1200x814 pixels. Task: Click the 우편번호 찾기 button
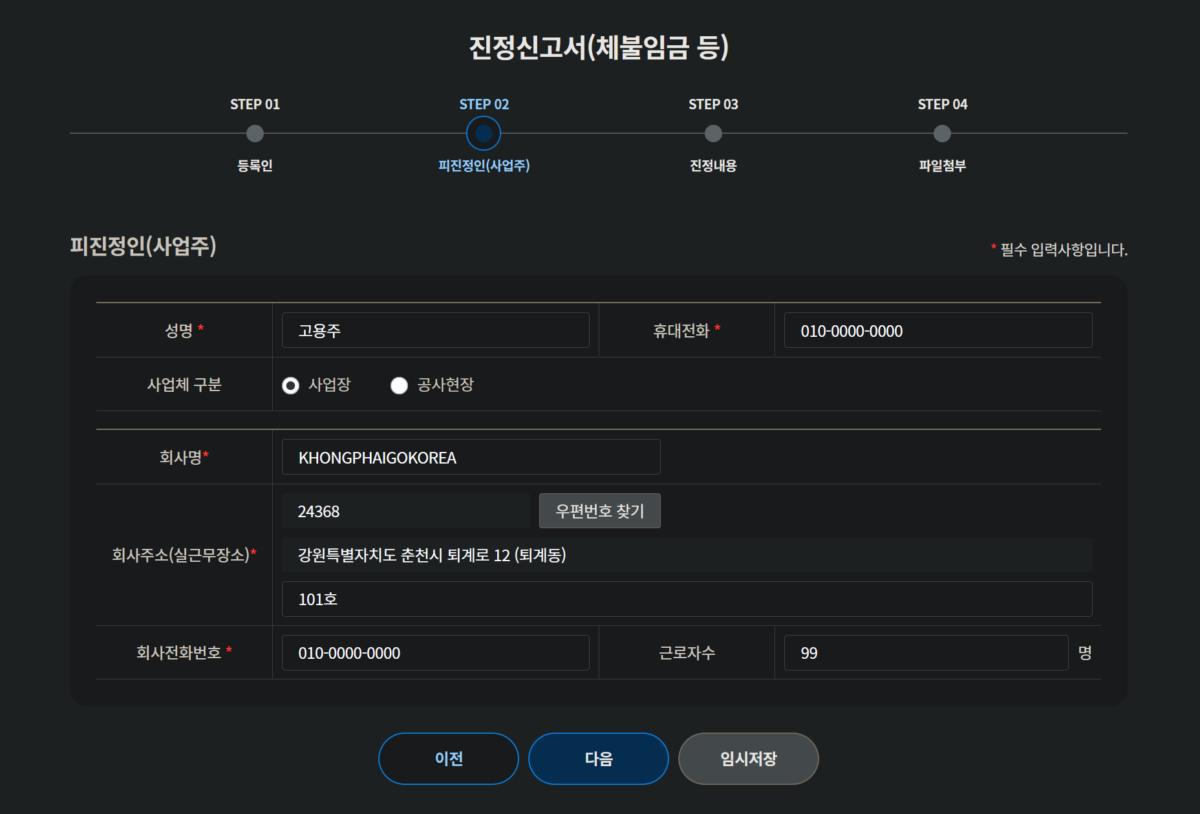click(599, 510)
